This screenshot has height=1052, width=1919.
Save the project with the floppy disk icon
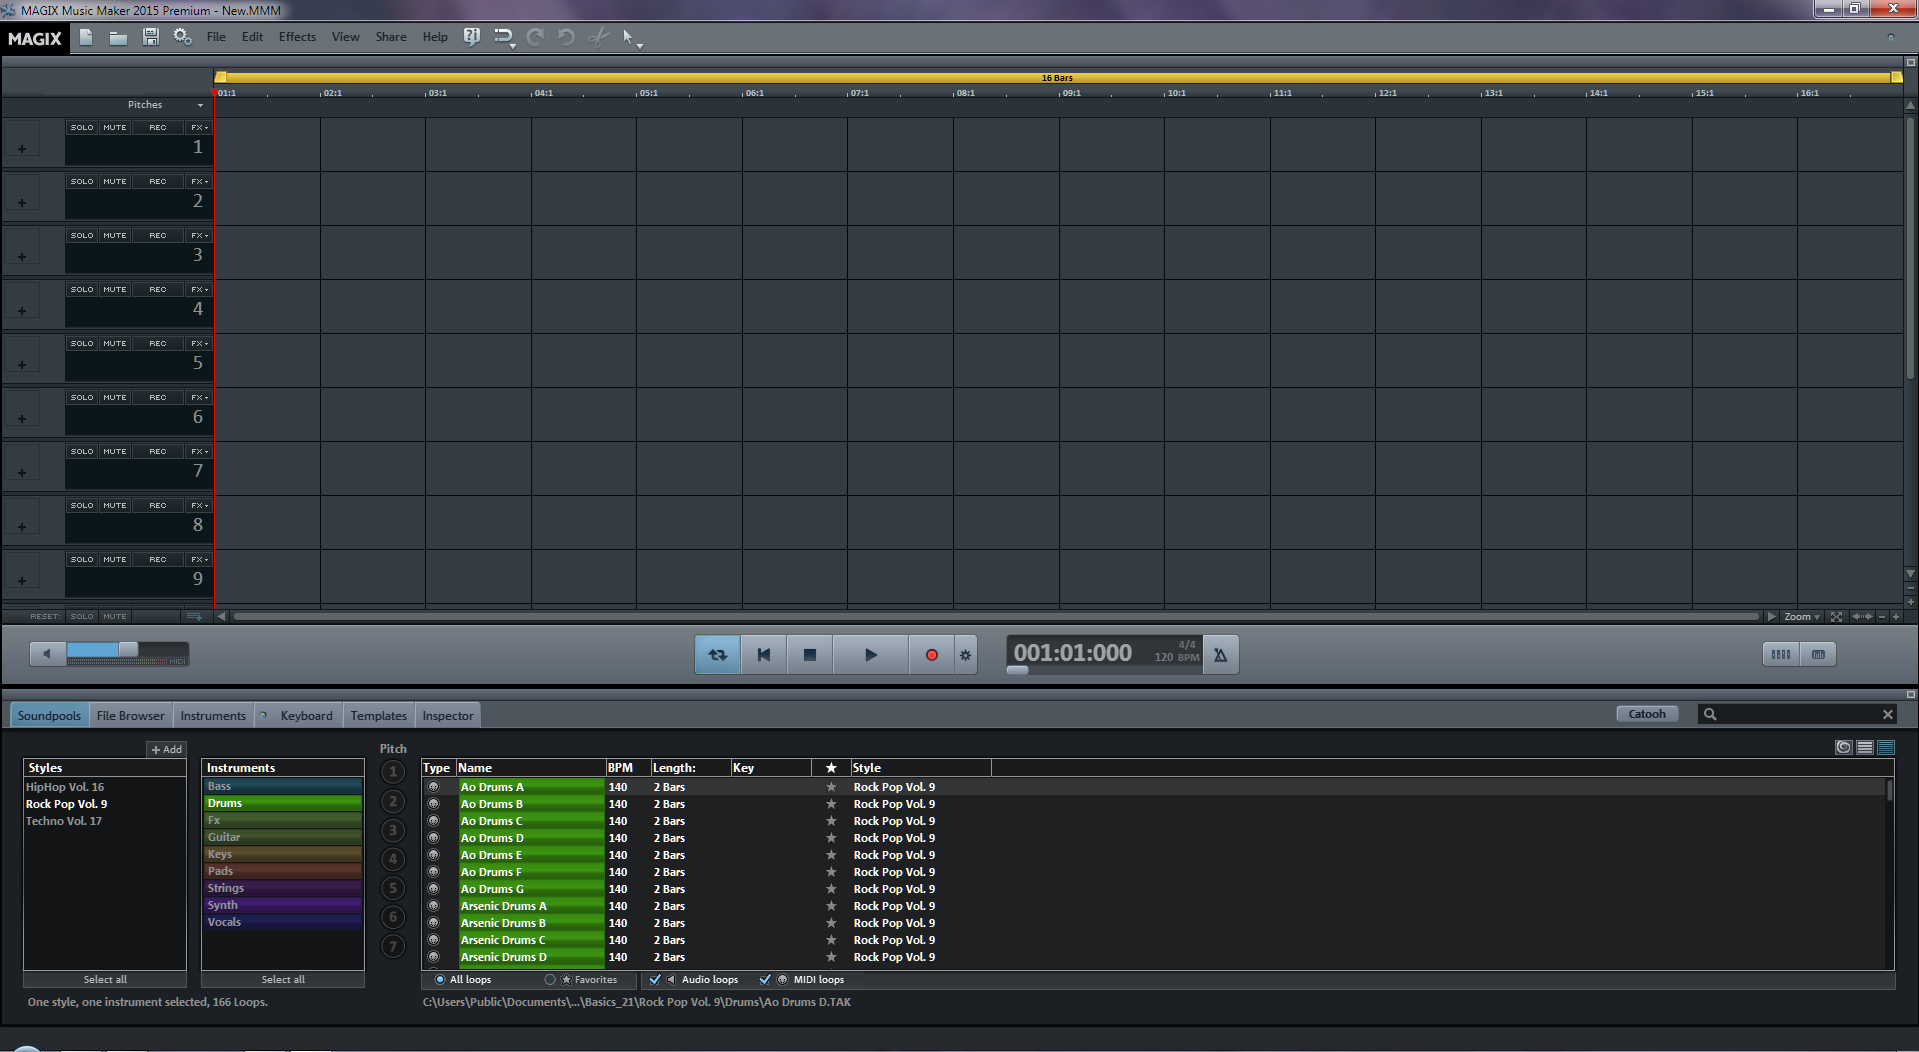coord(151,37)
